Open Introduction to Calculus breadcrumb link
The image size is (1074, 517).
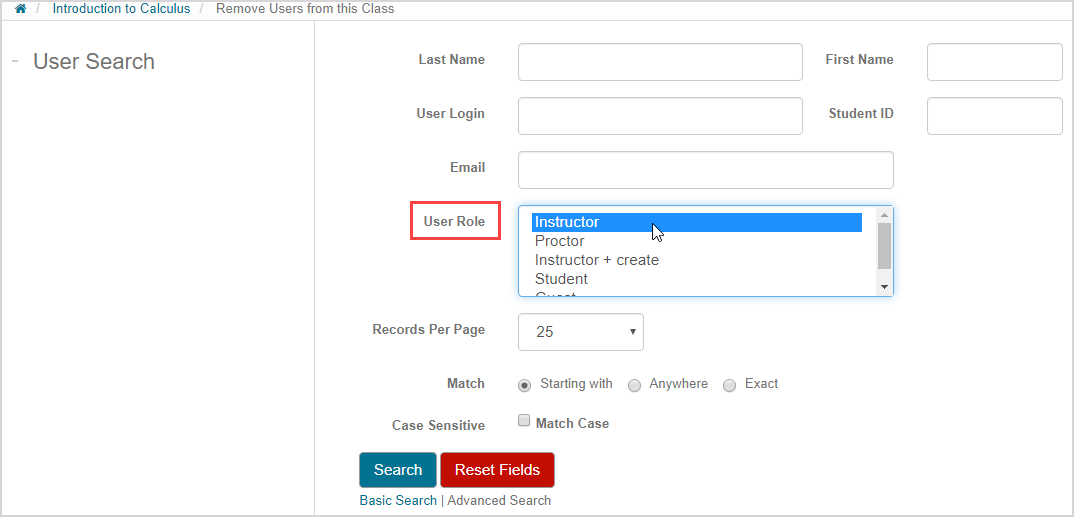[x=121, y=9]
